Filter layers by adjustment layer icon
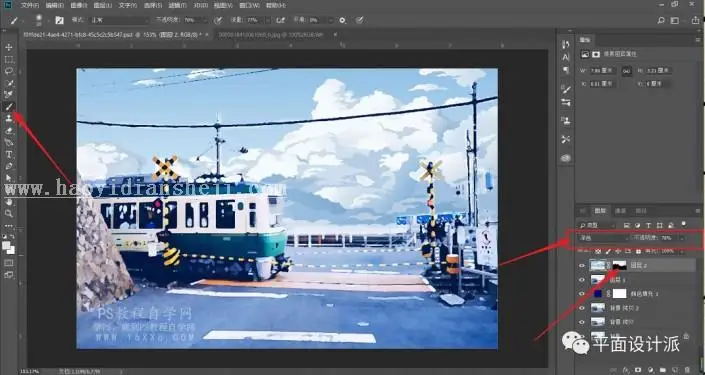The width and height of the screenshot is (705, 375). point(638,225)
